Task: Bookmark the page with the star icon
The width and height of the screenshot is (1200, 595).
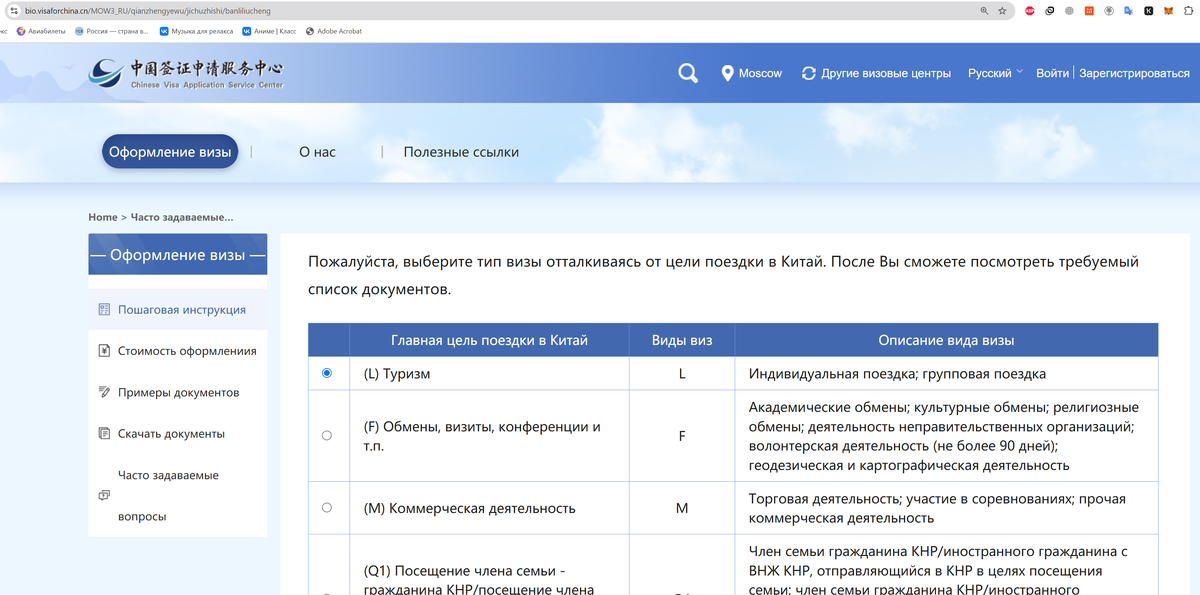Action: click(x=1002, y=11)
